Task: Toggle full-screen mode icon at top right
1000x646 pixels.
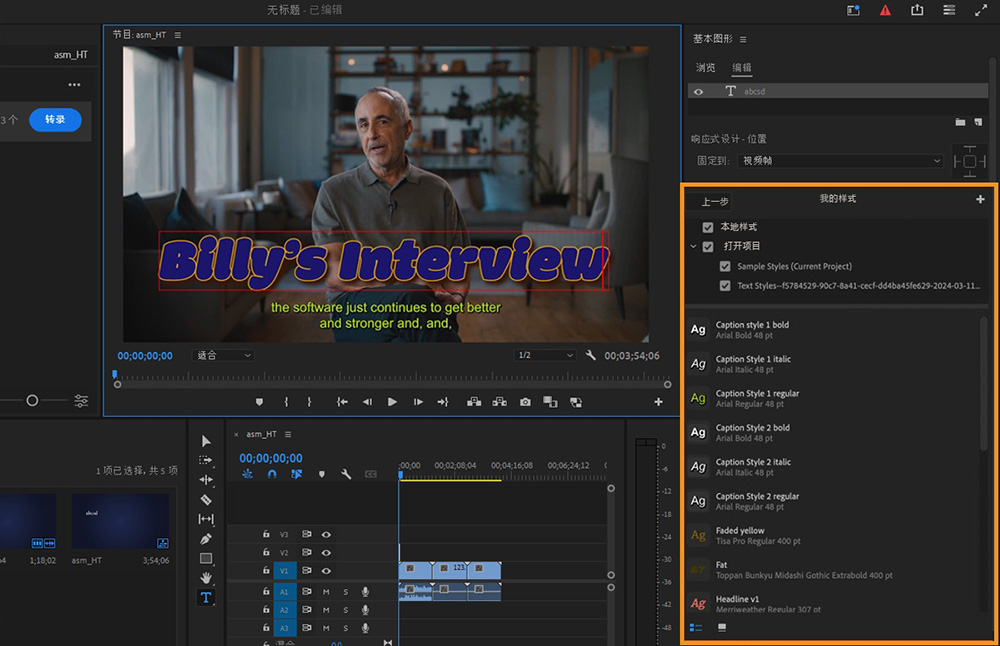Action: point(981,10)
